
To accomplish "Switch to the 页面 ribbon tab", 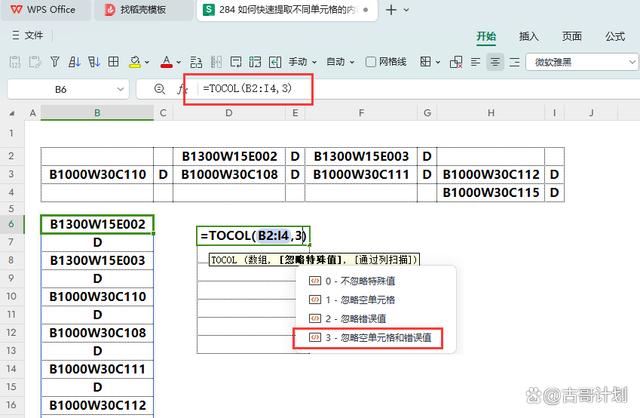I will coord(571,36).
